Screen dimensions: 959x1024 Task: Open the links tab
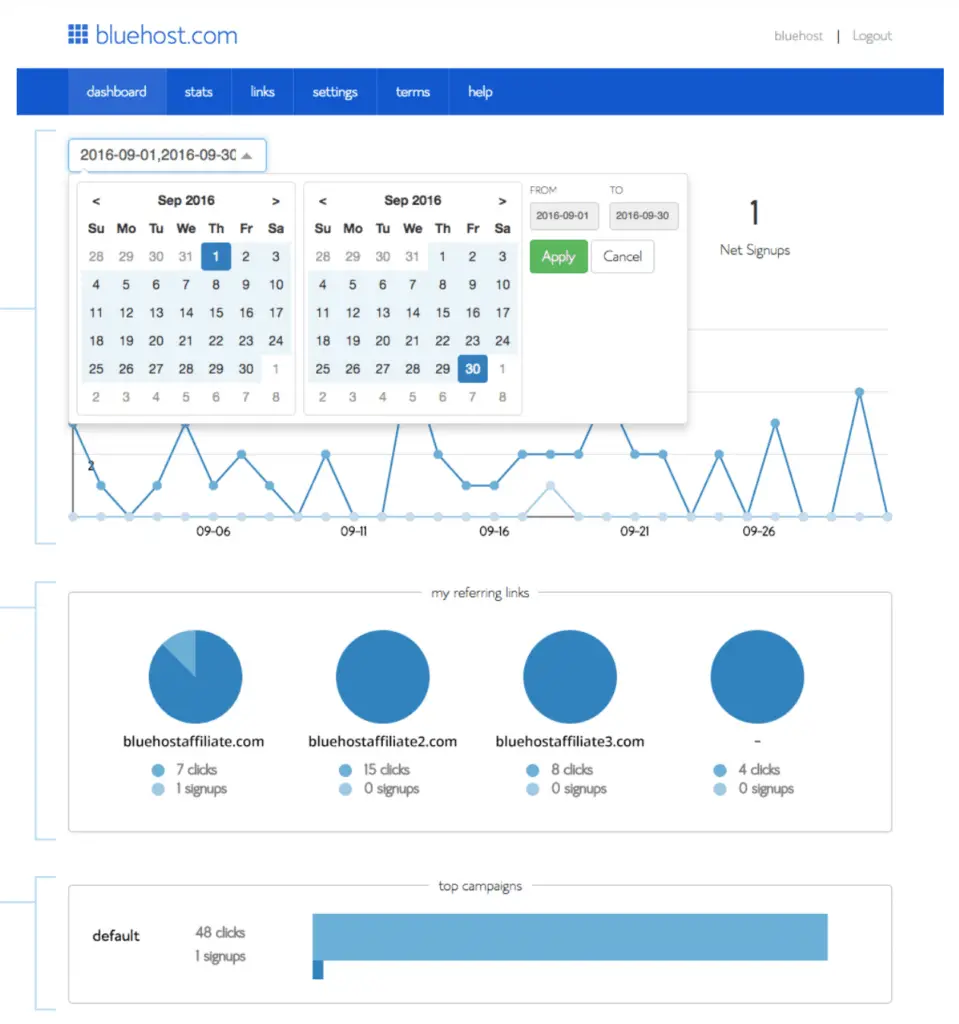[262, 91]
